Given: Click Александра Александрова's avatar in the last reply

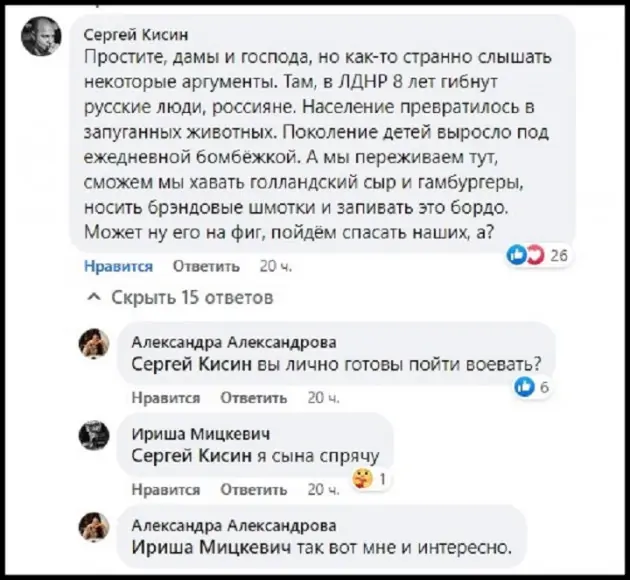Looking at the screenshot, I should [x=94, y=527].
